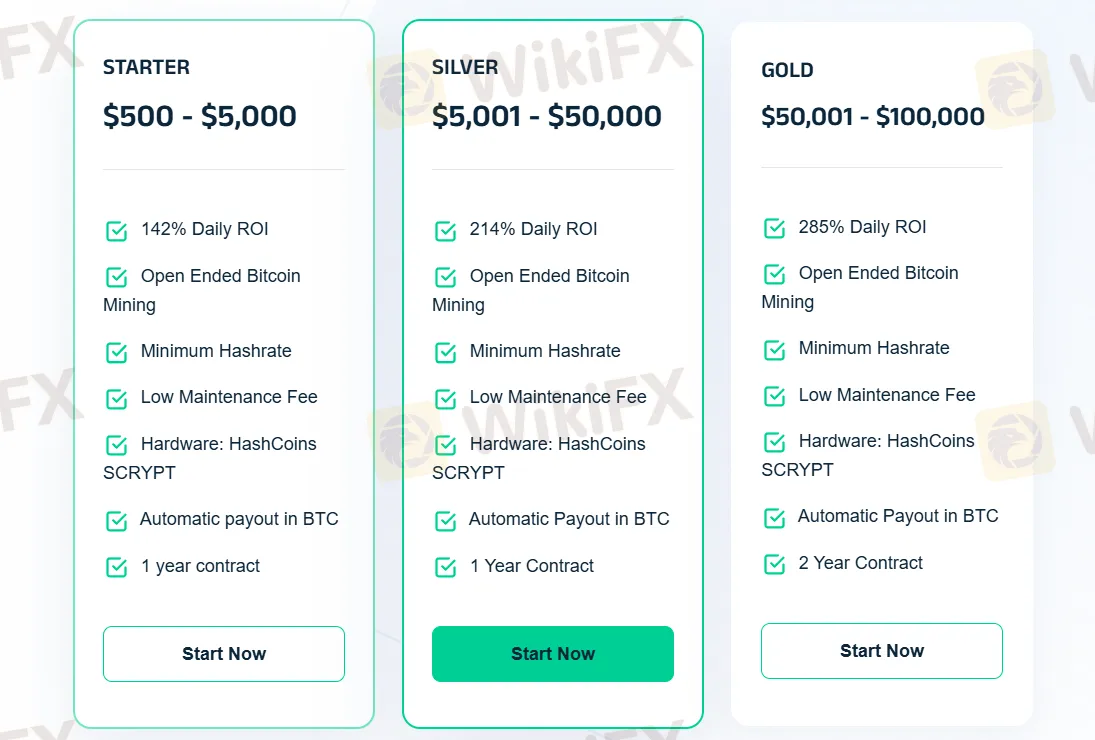Click the checkmark beside Silver's Low Maintenance Fee
Screen dimensions: 1095x740
pos(445,397)
